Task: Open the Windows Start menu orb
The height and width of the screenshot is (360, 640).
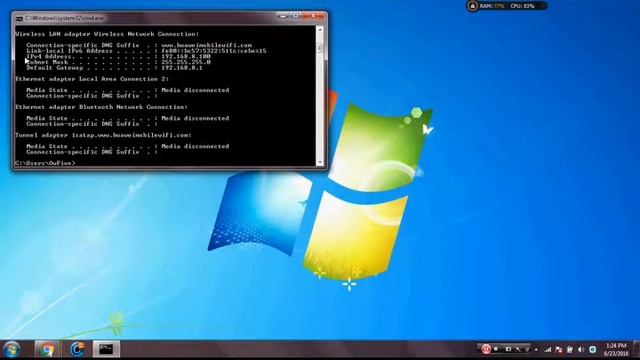Action: click(11, 350)
